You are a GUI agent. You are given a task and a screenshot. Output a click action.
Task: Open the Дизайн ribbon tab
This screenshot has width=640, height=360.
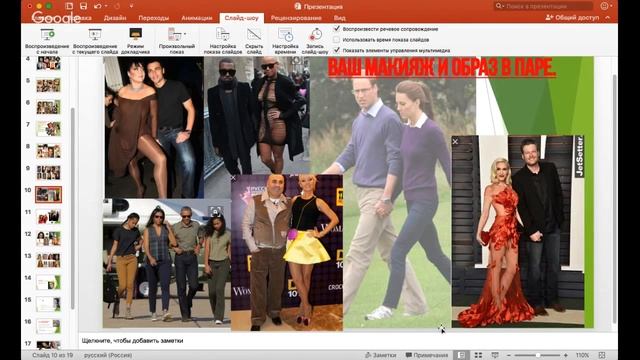[x=115, y=18]
